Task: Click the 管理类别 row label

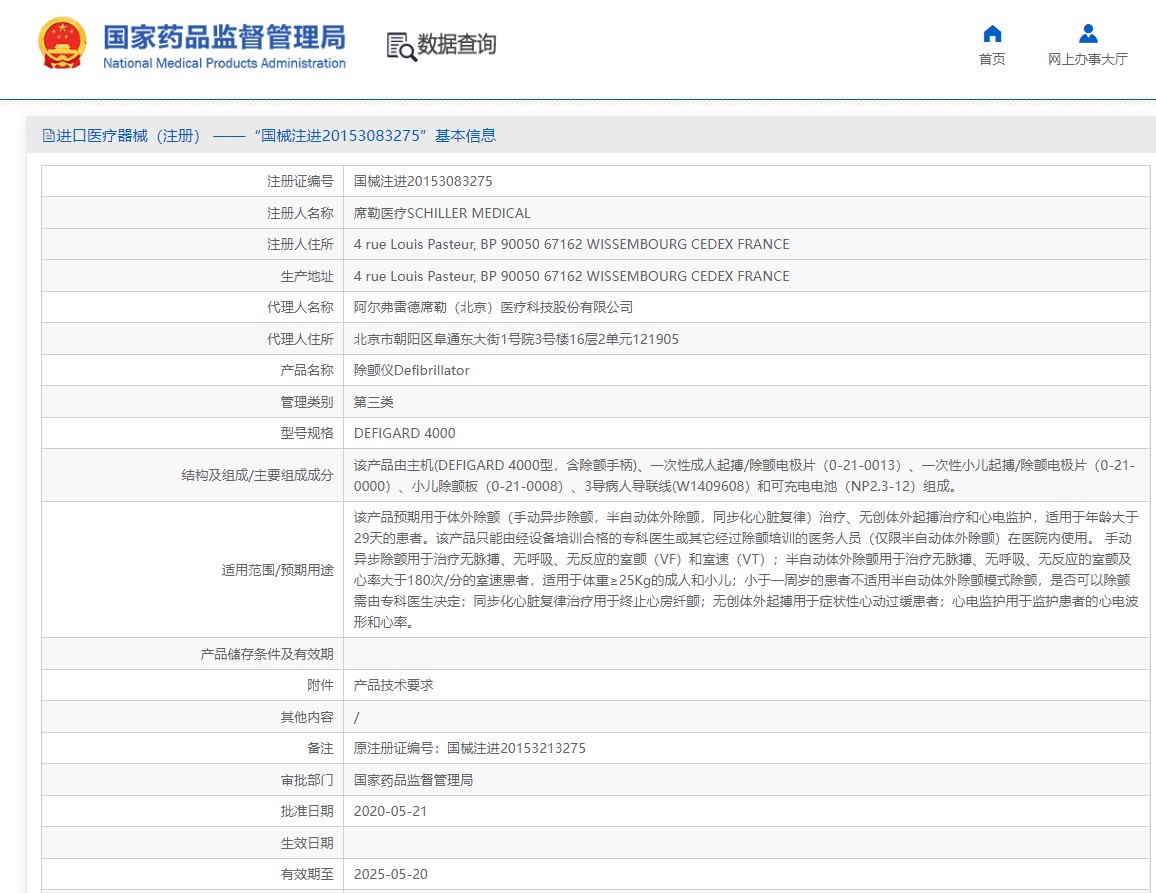Action: [307, 402]
